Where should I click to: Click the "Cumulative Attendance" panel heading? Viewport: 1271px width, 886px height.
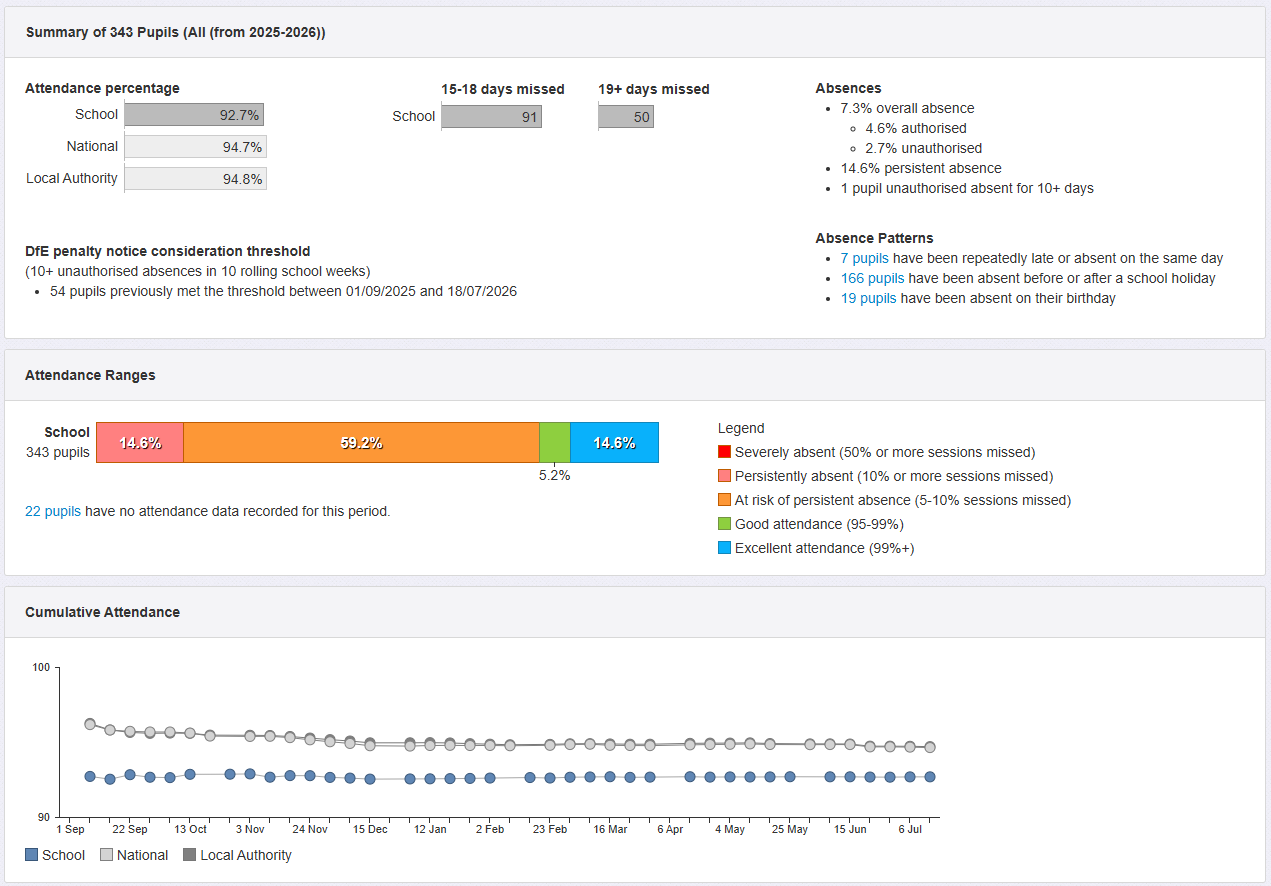(102, 612)
